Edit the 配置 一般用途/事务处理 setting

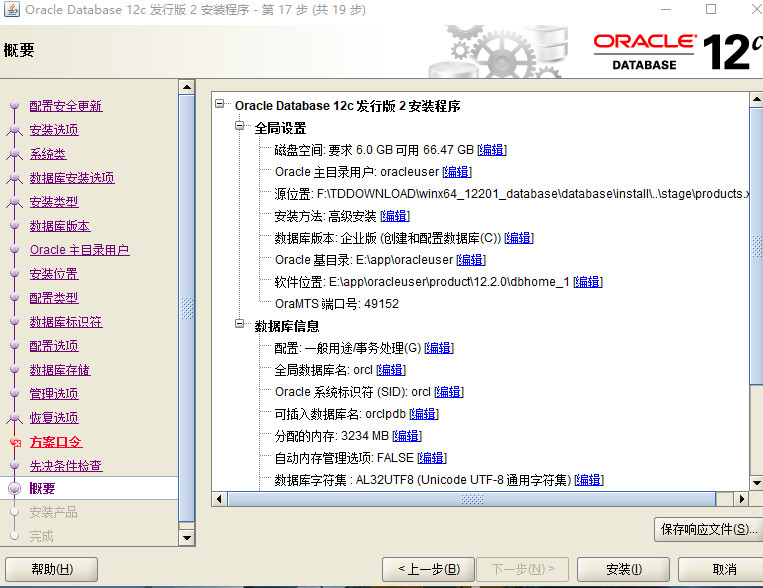(439, 348)
